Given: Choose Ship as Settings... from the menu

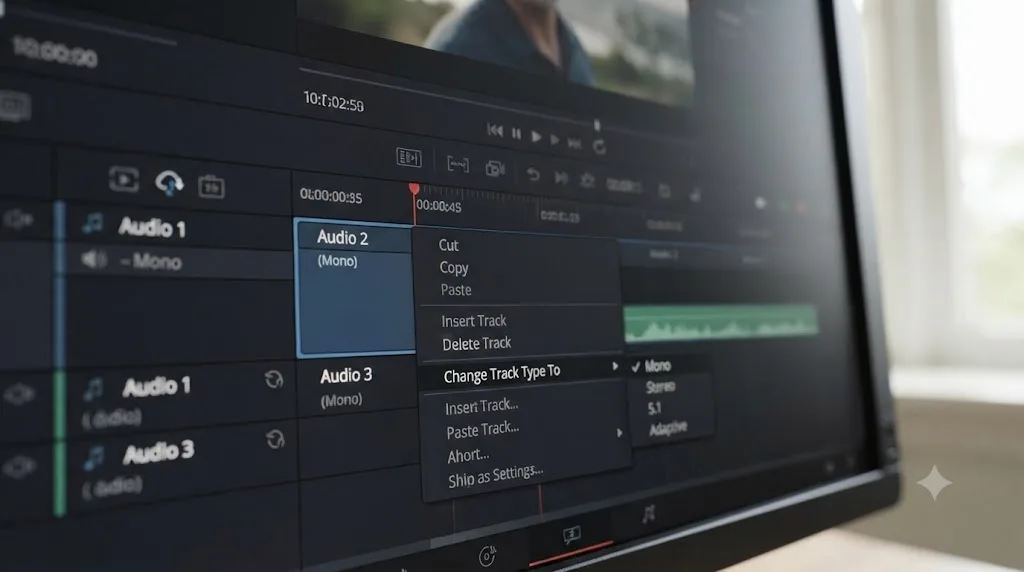Looking at the screenshot, I should point(495,476).
